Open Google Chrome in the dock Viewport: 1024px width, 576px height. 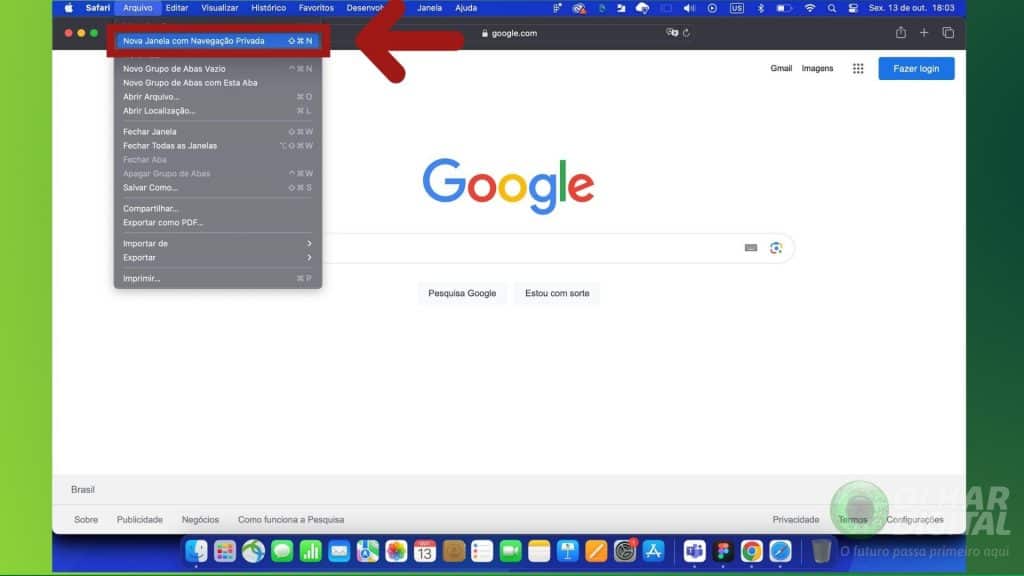coord(752,551)
